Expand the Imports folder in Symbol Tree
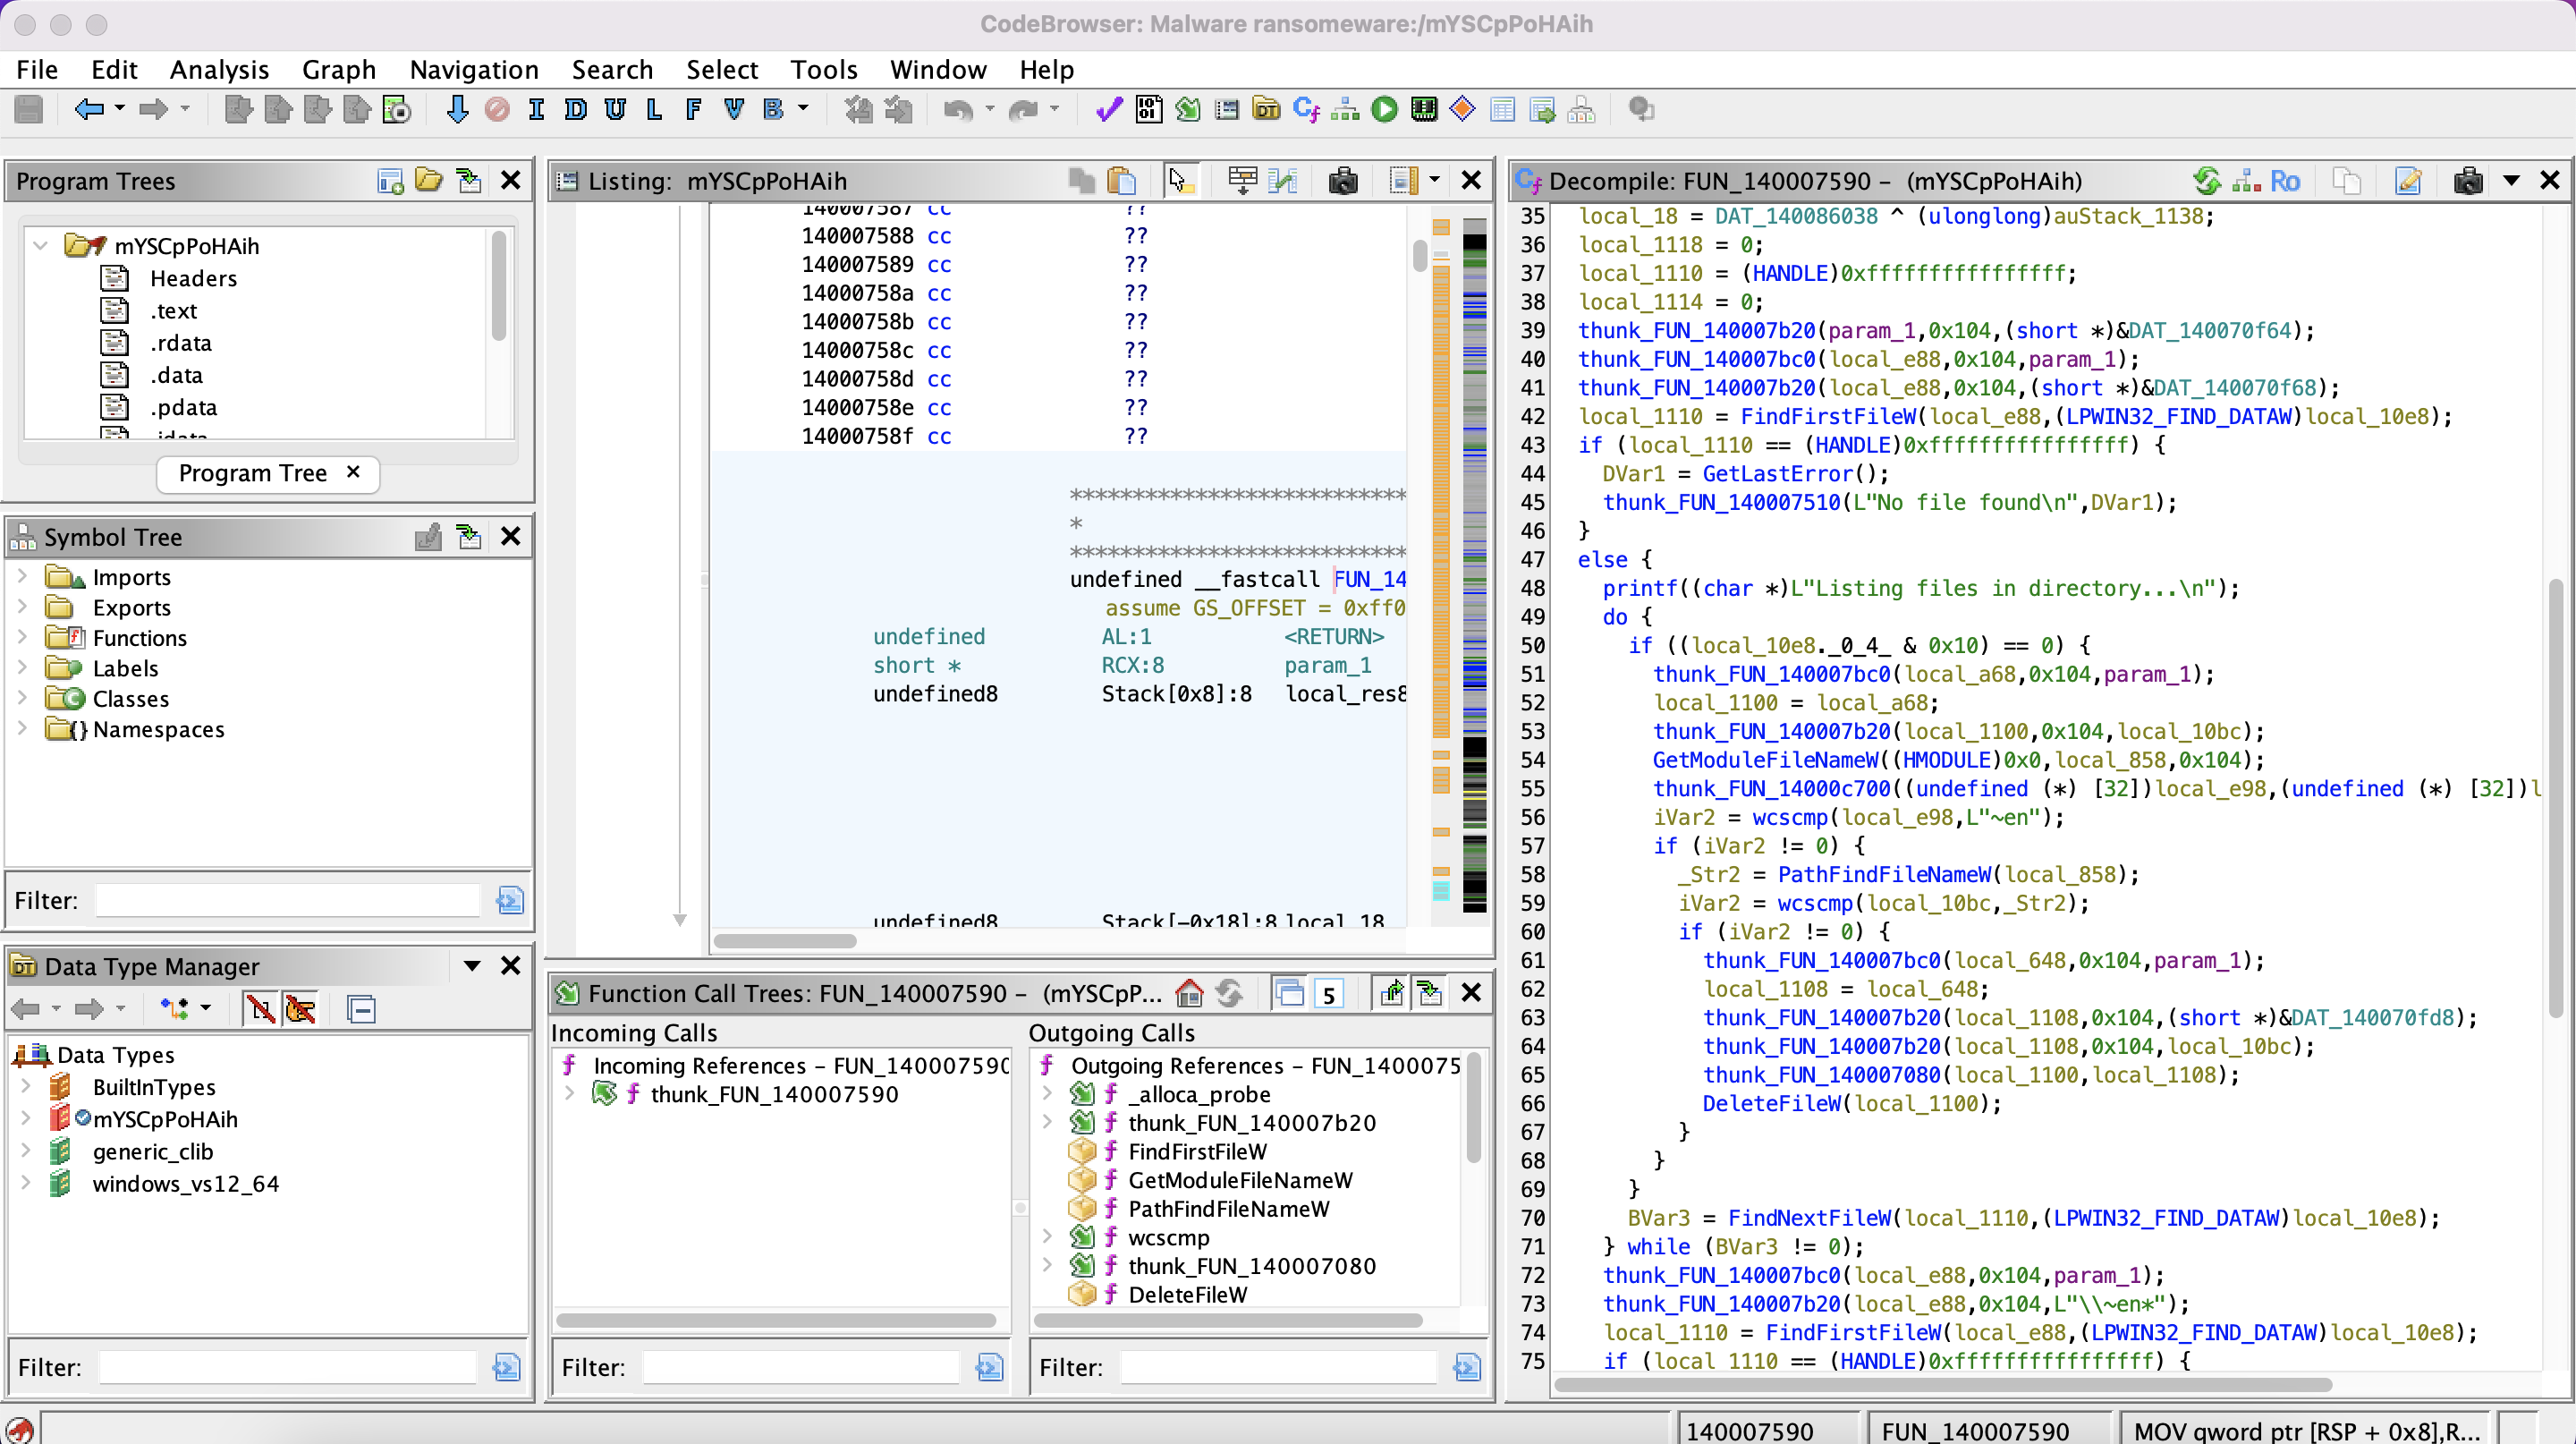Viewport: 2576px width, 1444px height. tap(22, 577)
